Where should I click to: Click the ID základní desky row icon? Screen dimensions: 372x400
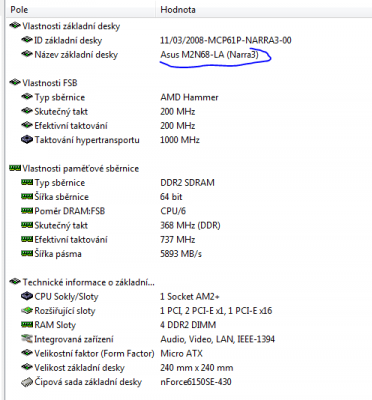(x=27, y=40)
